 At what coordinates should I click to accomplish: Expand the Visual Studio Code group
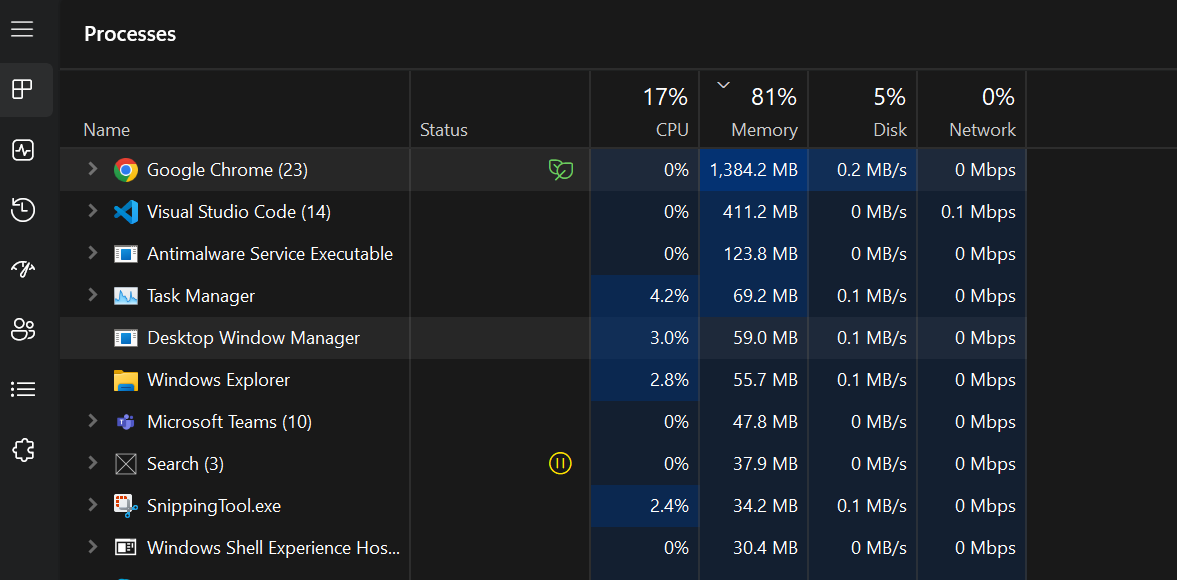tap(92, 211)
